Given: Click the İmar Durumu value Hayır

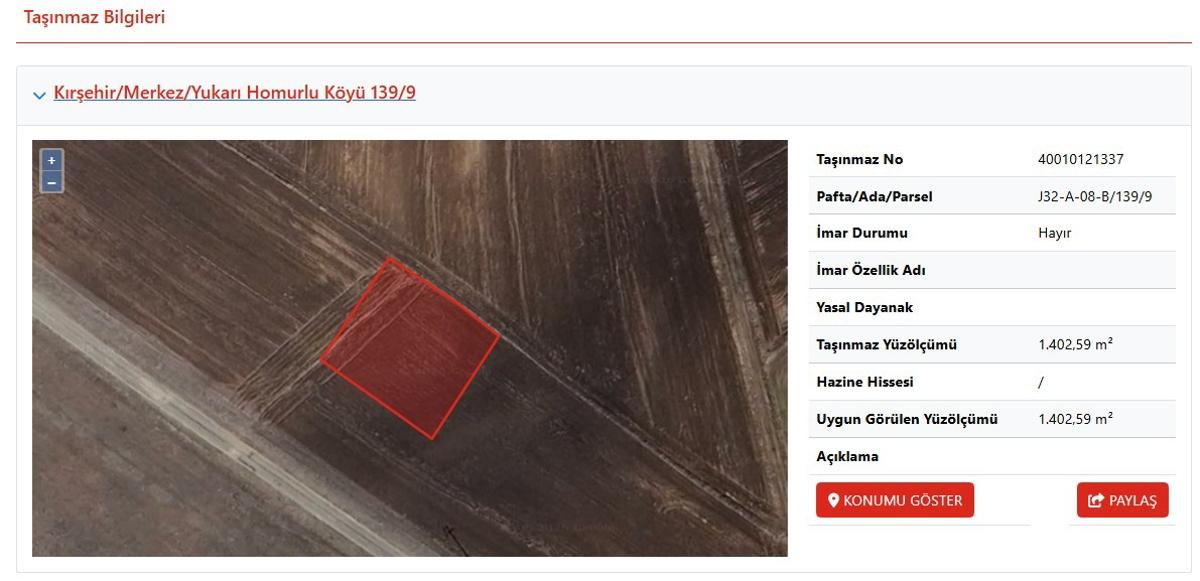Looking at the screenshot, I should (1055, 233).
